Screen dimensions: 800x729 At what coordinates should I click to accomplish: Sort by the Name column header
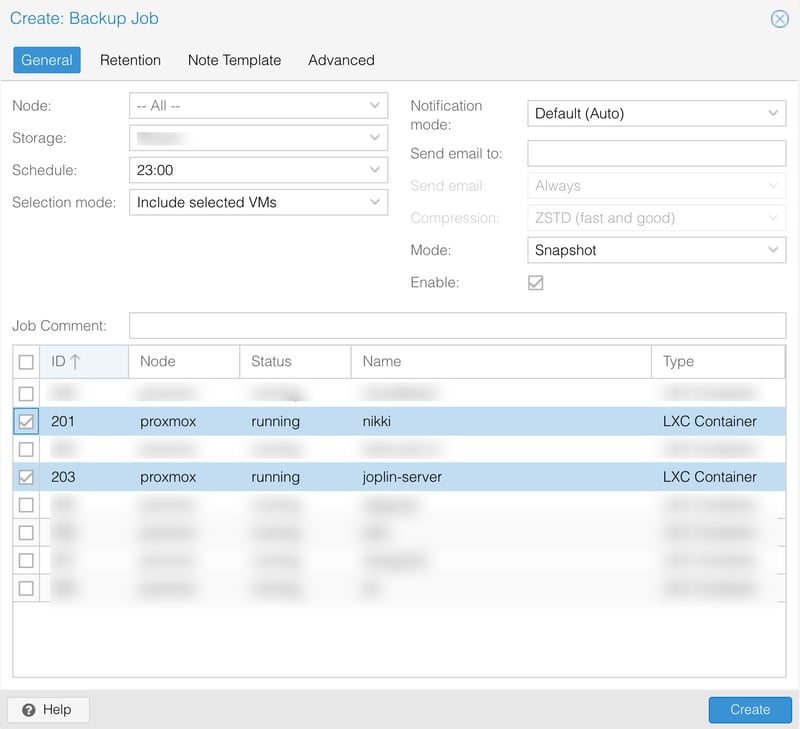tap(500, 362)
